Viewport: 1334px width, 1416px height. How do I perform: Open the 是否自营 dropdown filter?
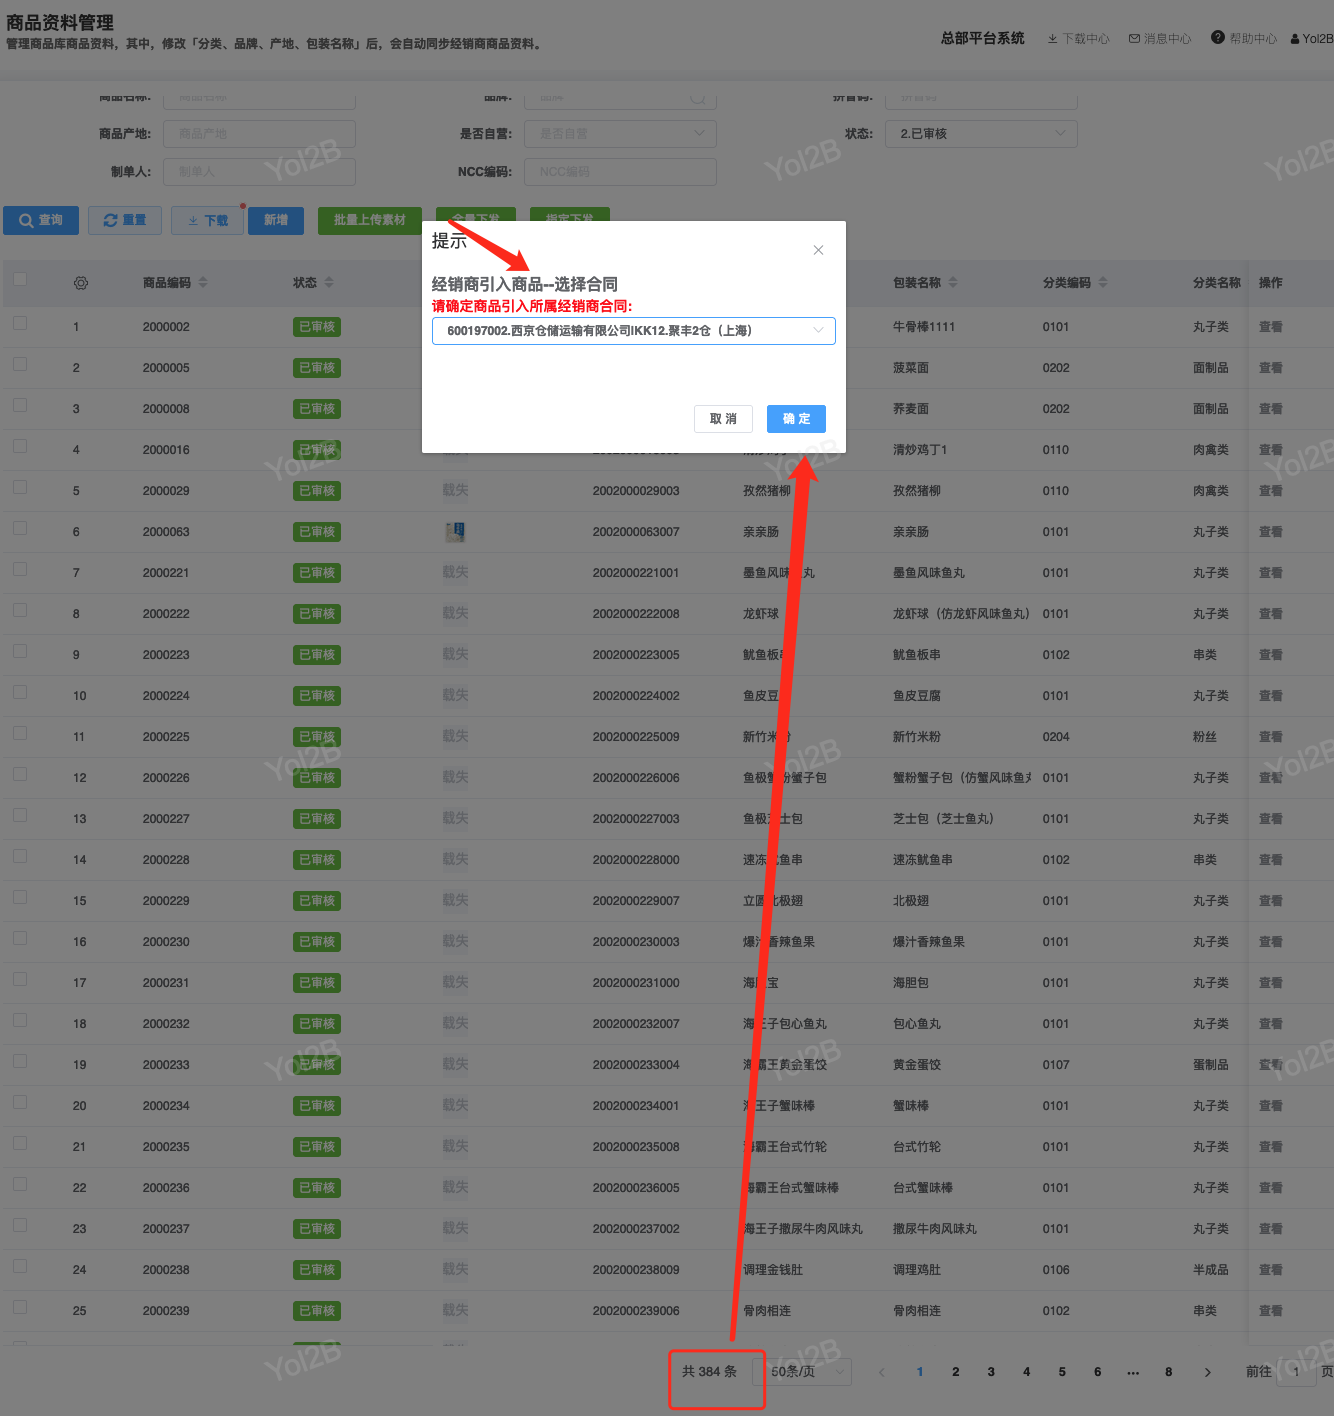point(620,134)
